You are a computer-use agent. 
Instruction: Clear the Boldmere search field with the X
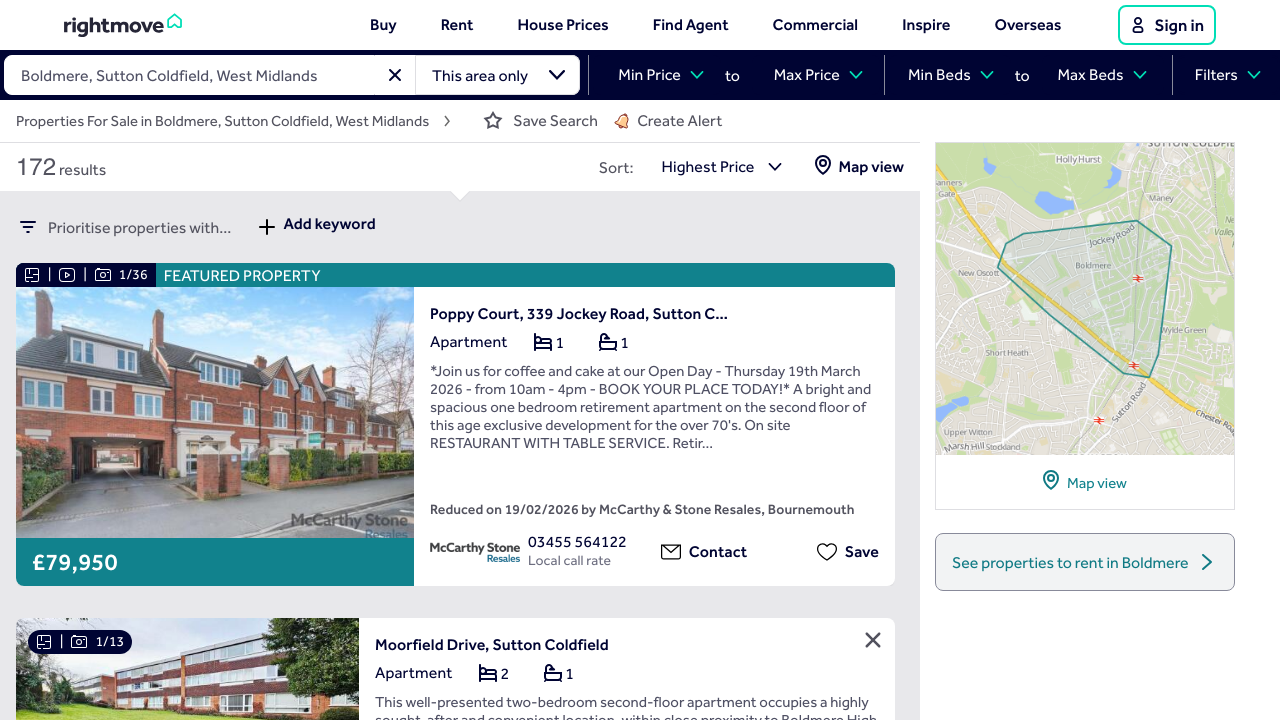click(394, 74)
